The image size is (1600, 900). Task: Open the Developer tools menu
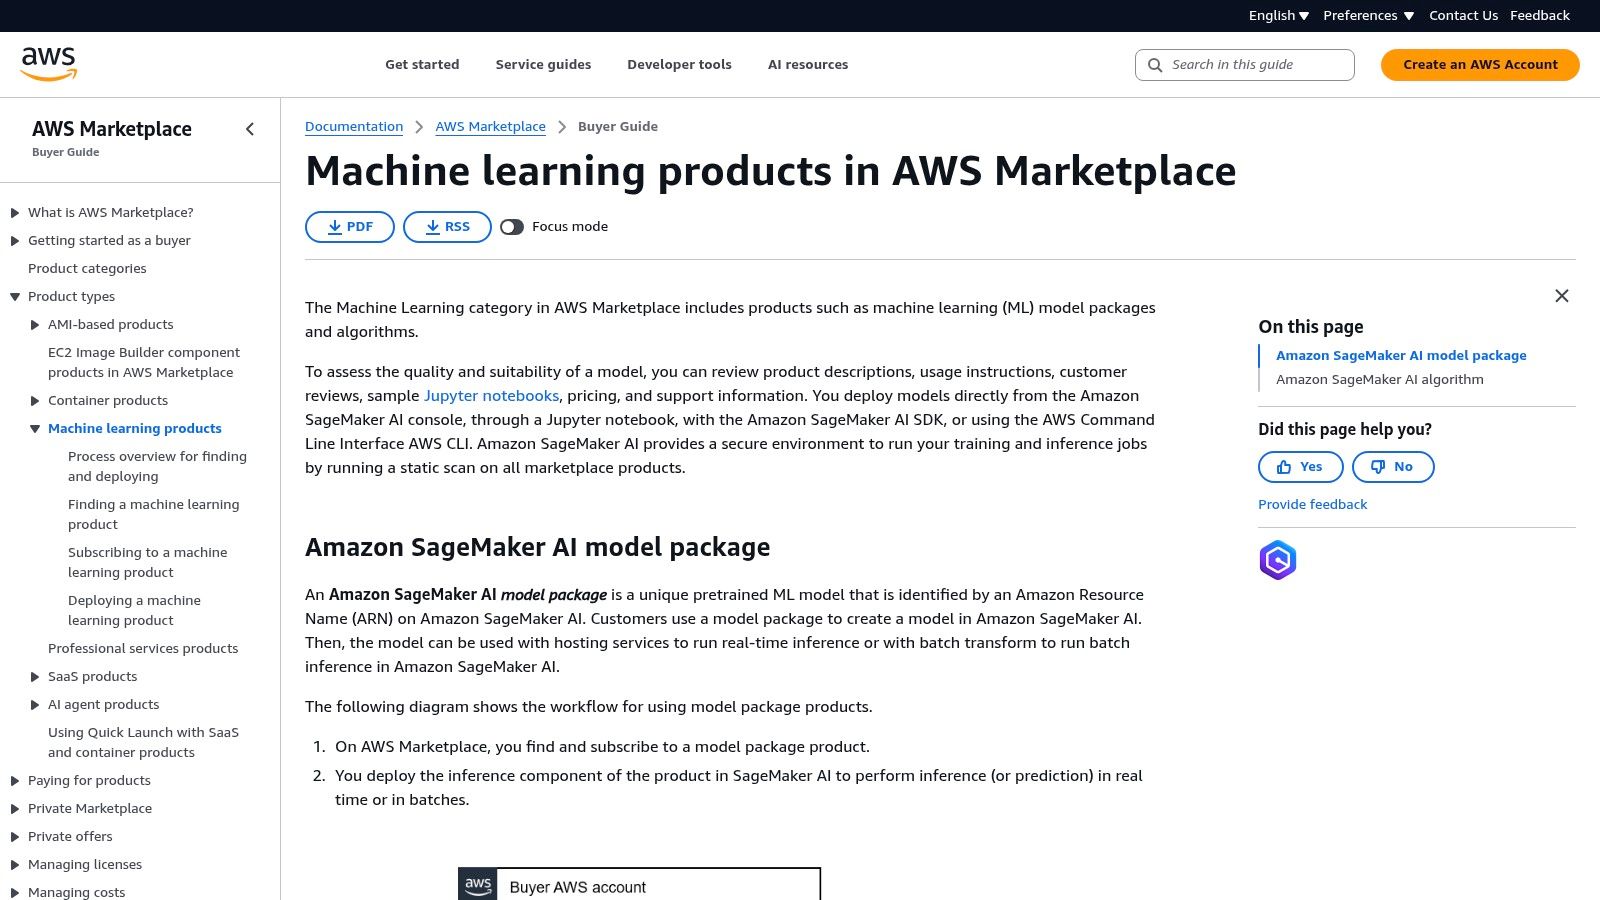pyautogui.click(x=679, y=64)
